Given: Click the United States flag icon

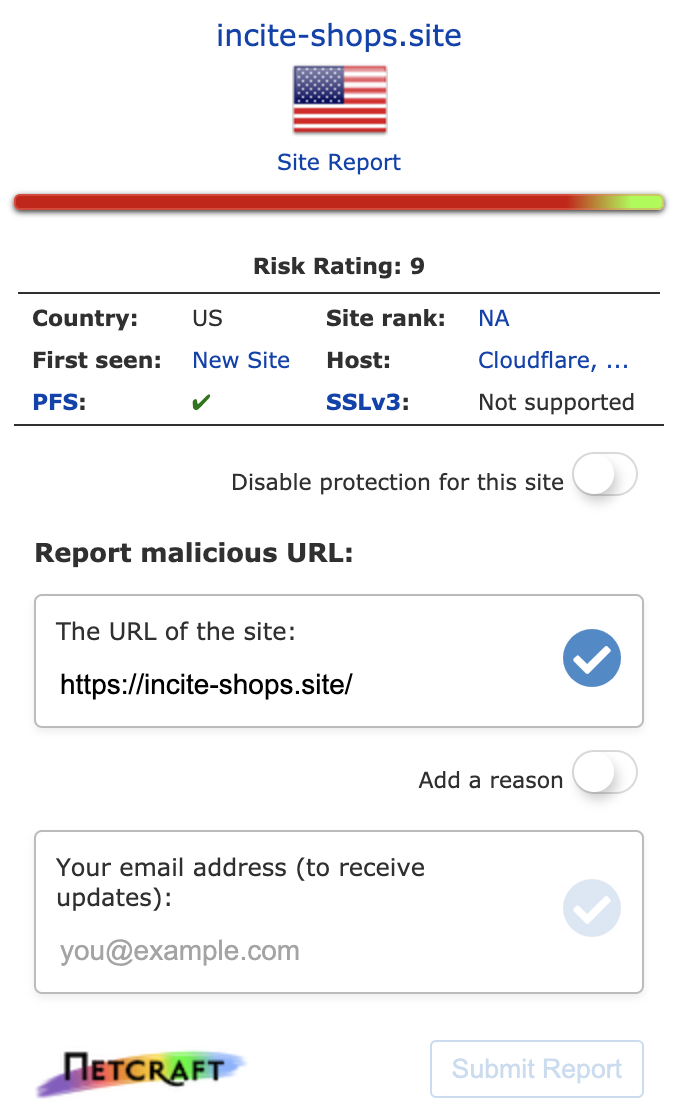Looking at the screenshot, I should (x=339, y=100).
